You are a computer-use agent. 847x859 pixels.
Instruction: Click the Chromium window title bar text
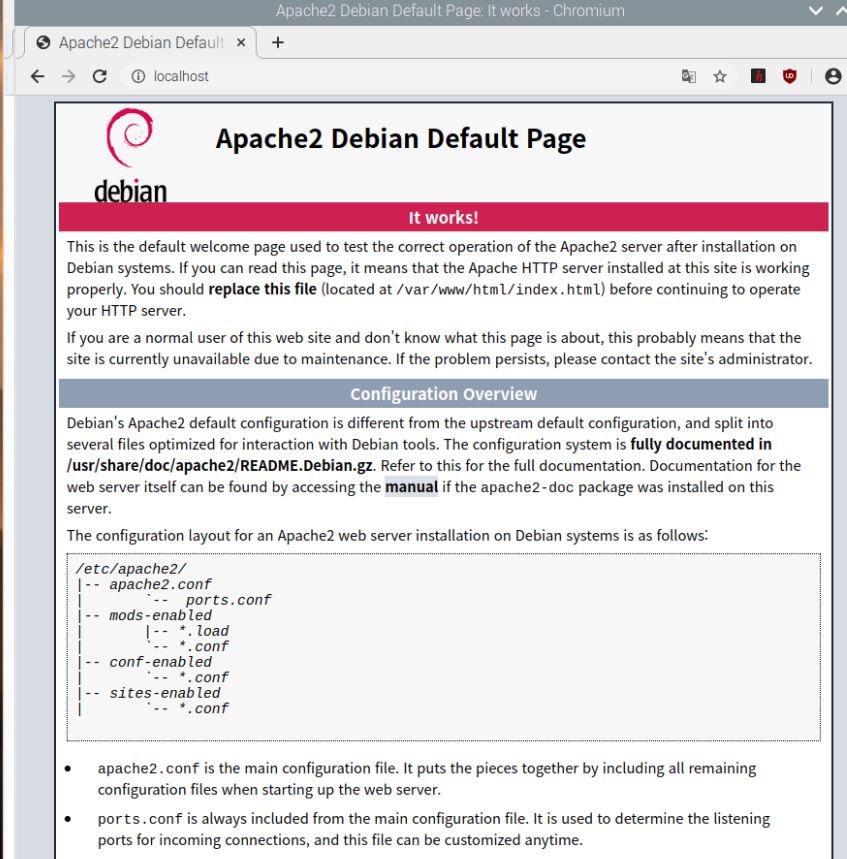pos(450,11)
